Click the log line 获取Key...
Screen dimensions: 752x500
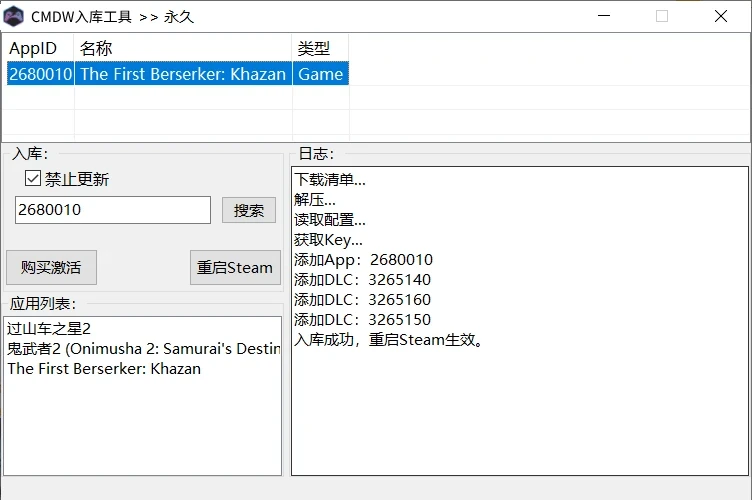click(329, 240)
